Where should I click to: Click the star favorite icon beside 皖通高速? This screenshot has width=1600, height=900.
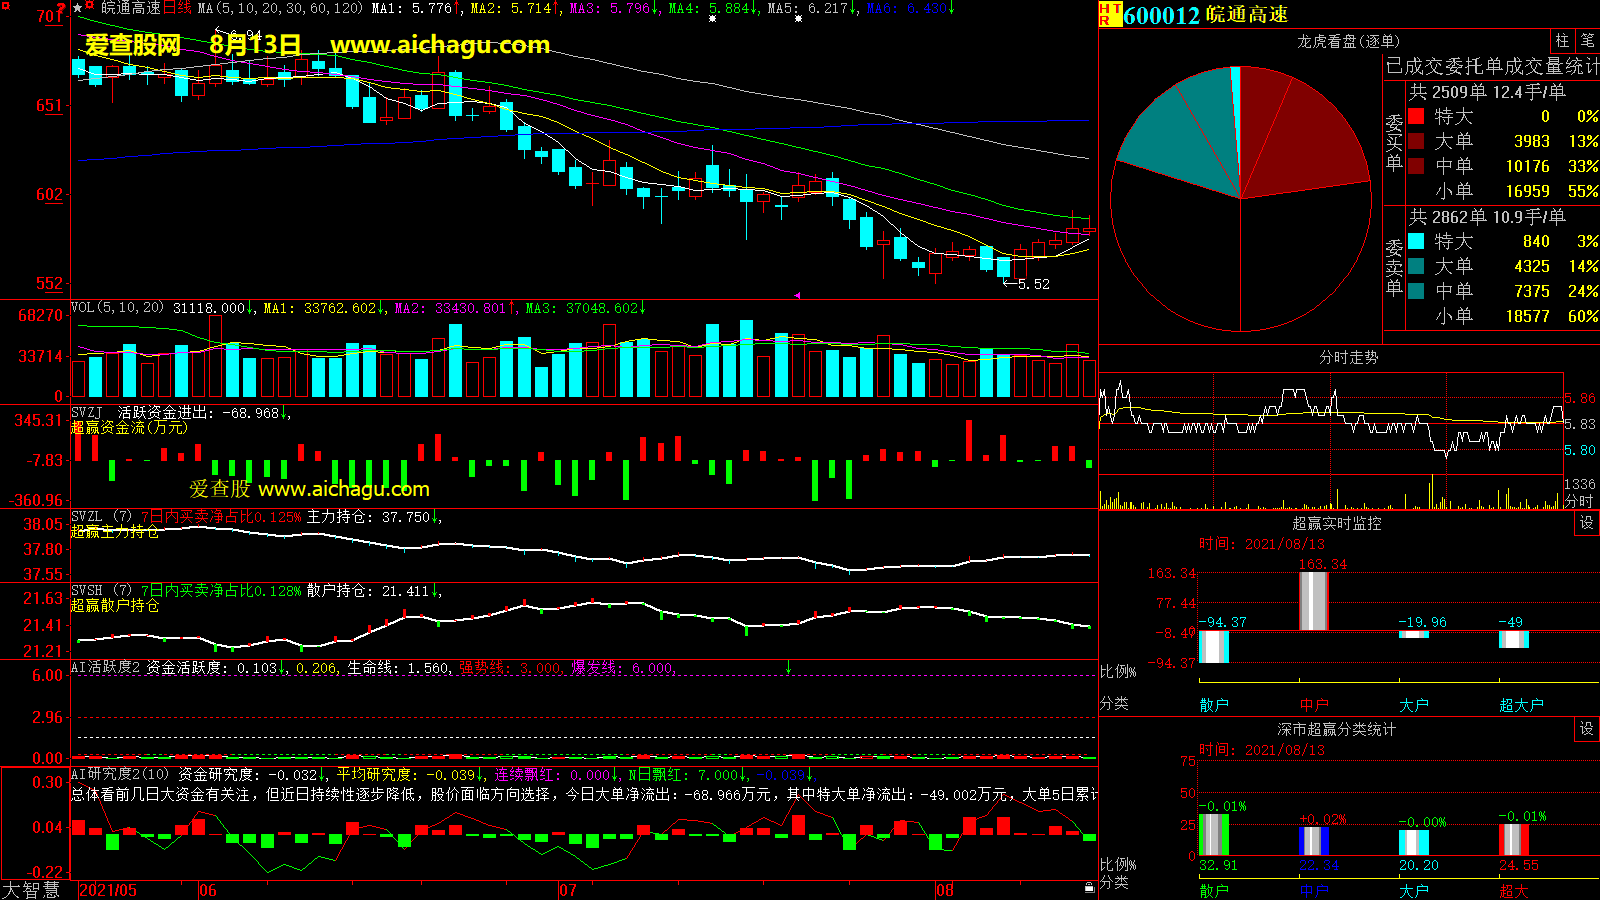[78, 8]
